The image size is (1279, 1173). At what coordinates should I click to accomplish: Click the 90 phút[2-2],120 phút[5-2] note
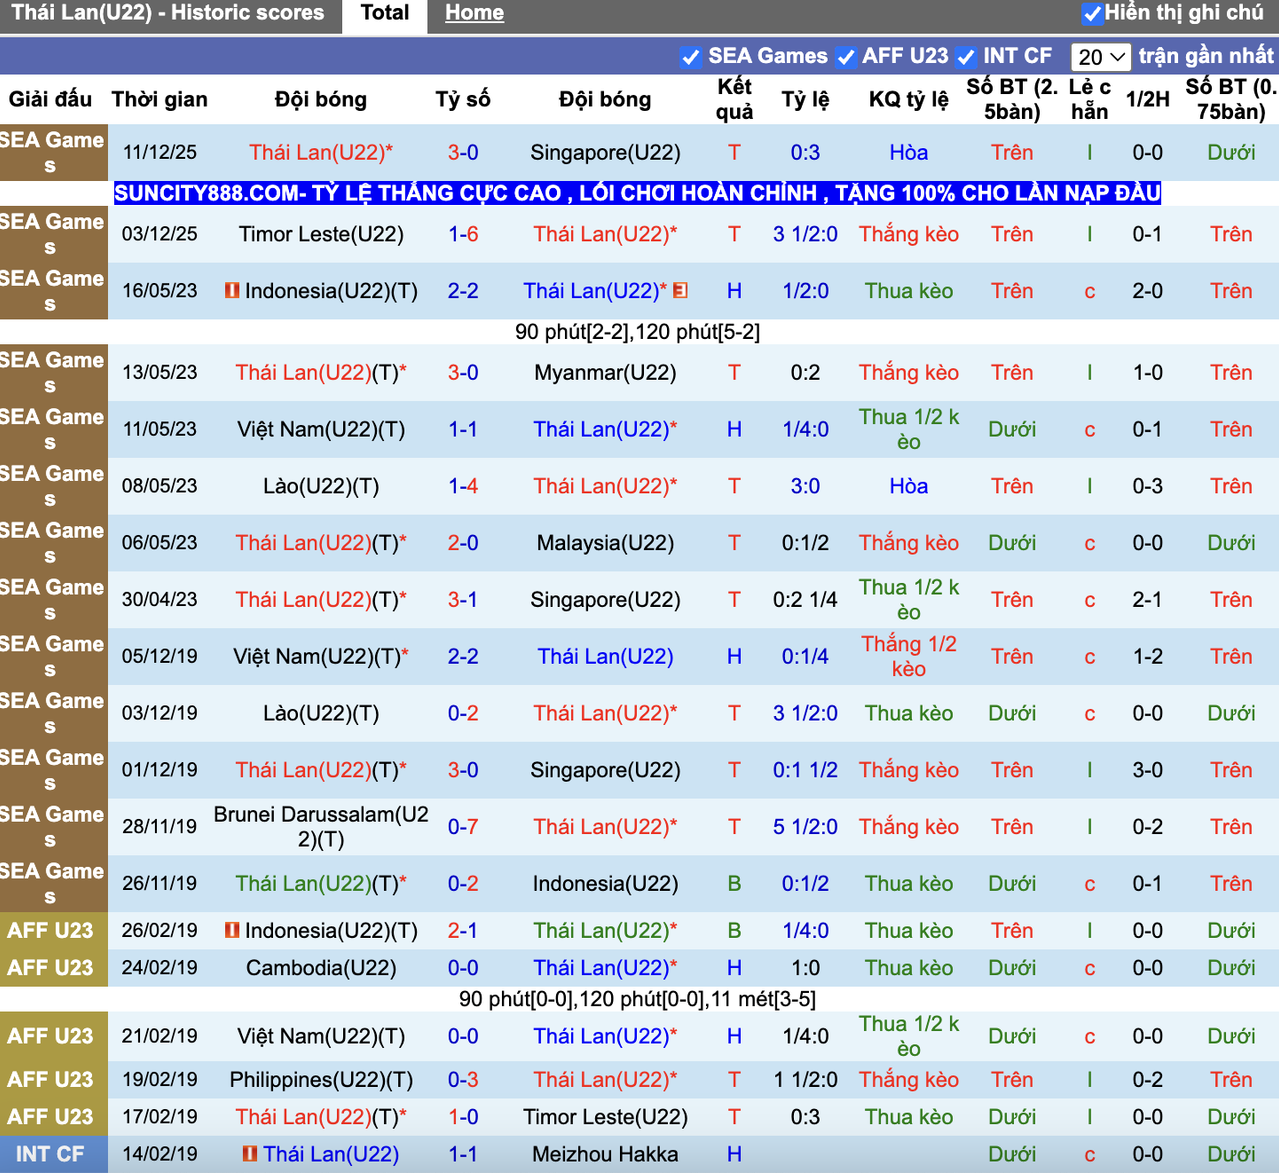pyautogui.click(x=637, y=332)
